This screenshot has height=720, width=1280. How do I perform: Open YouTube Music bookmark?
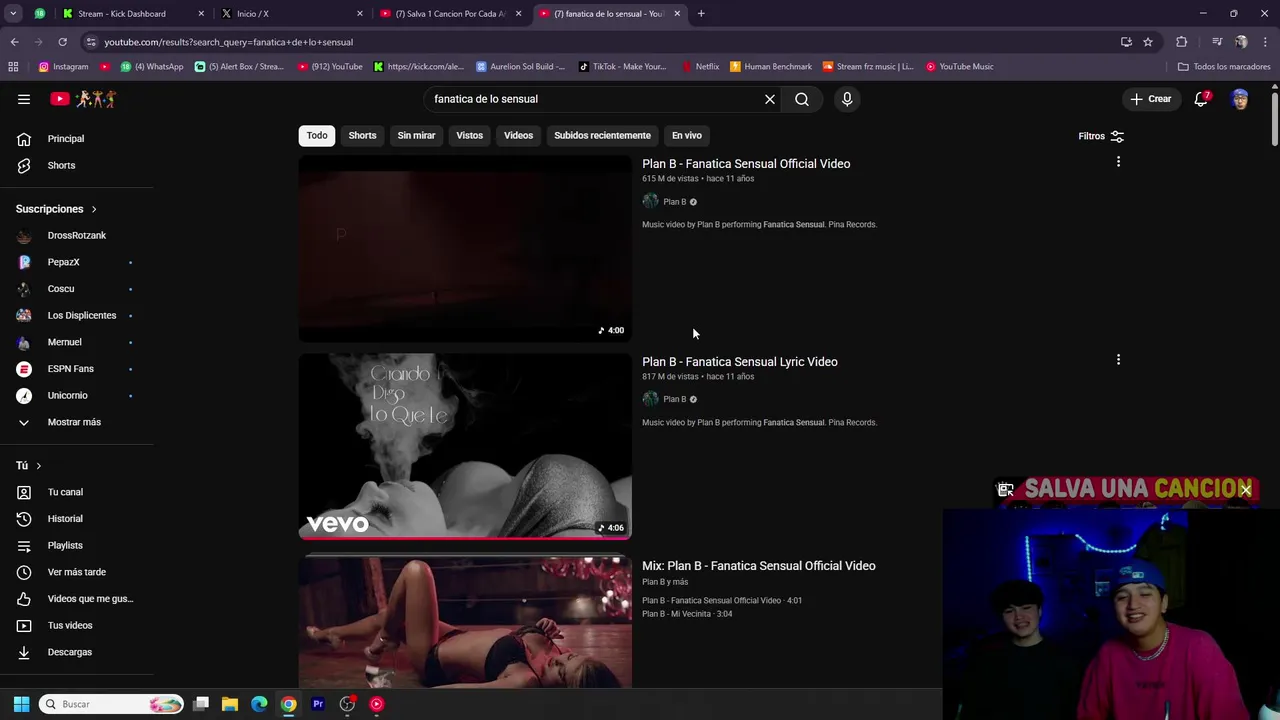tap(959, 67)
